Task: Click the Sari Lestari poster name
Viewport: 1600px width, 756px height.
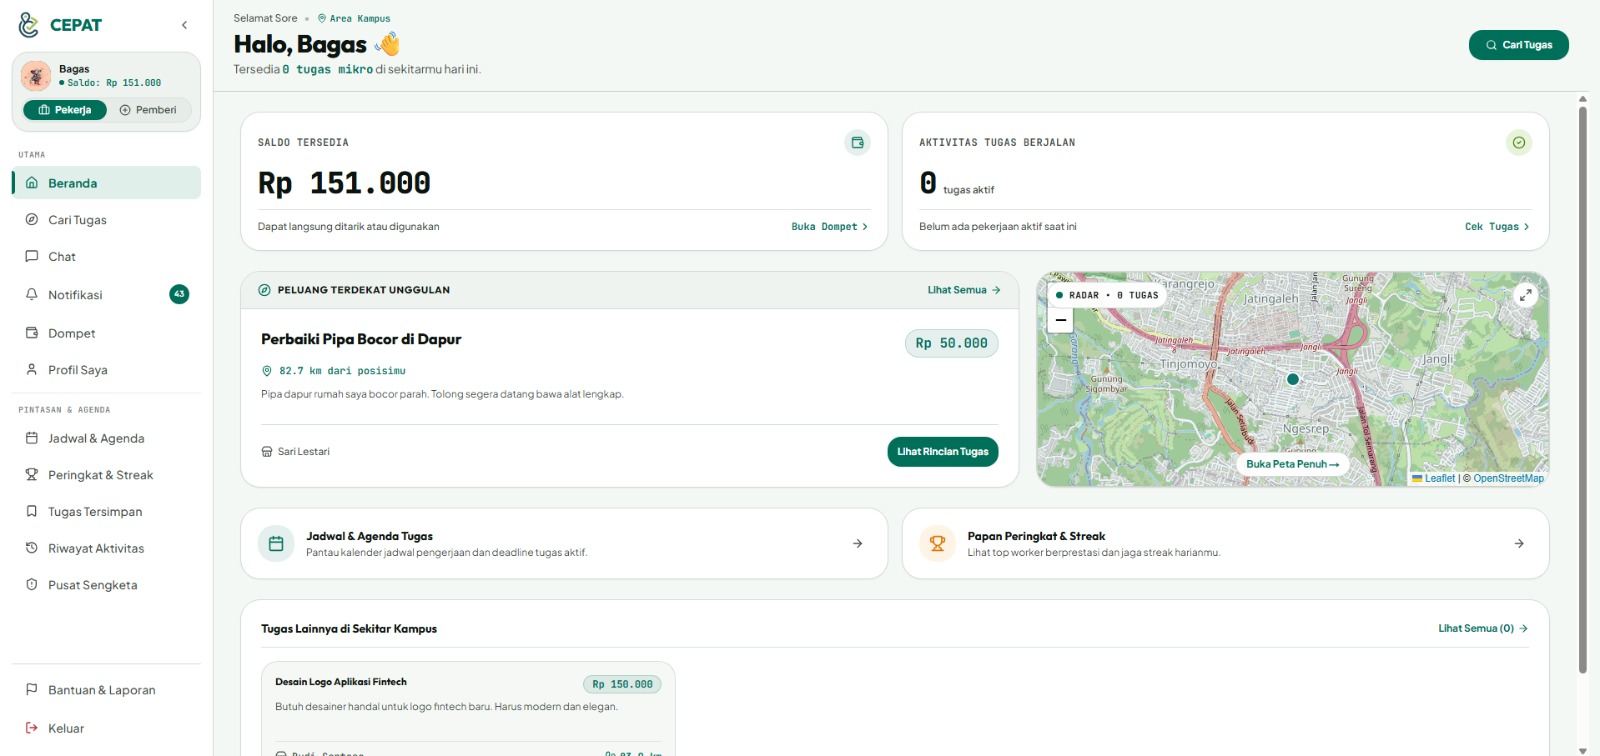Action: [304, 452]
